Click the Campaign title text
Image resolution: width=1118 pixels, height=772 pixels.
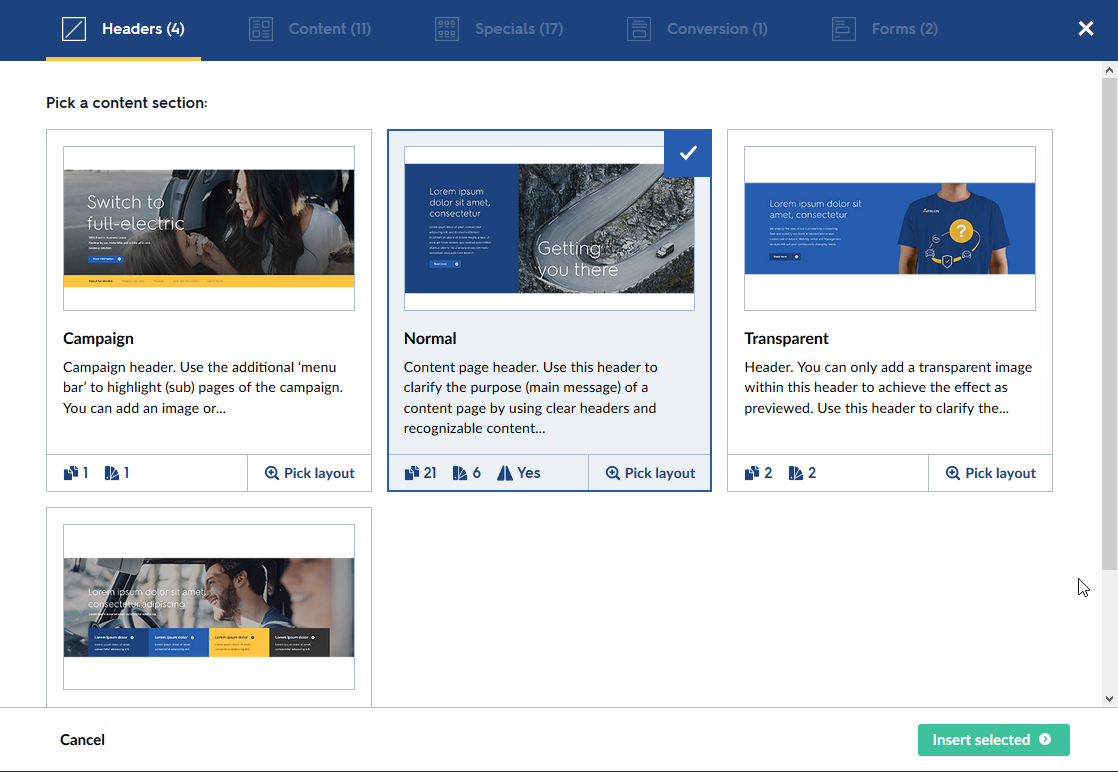coord(98,339)
